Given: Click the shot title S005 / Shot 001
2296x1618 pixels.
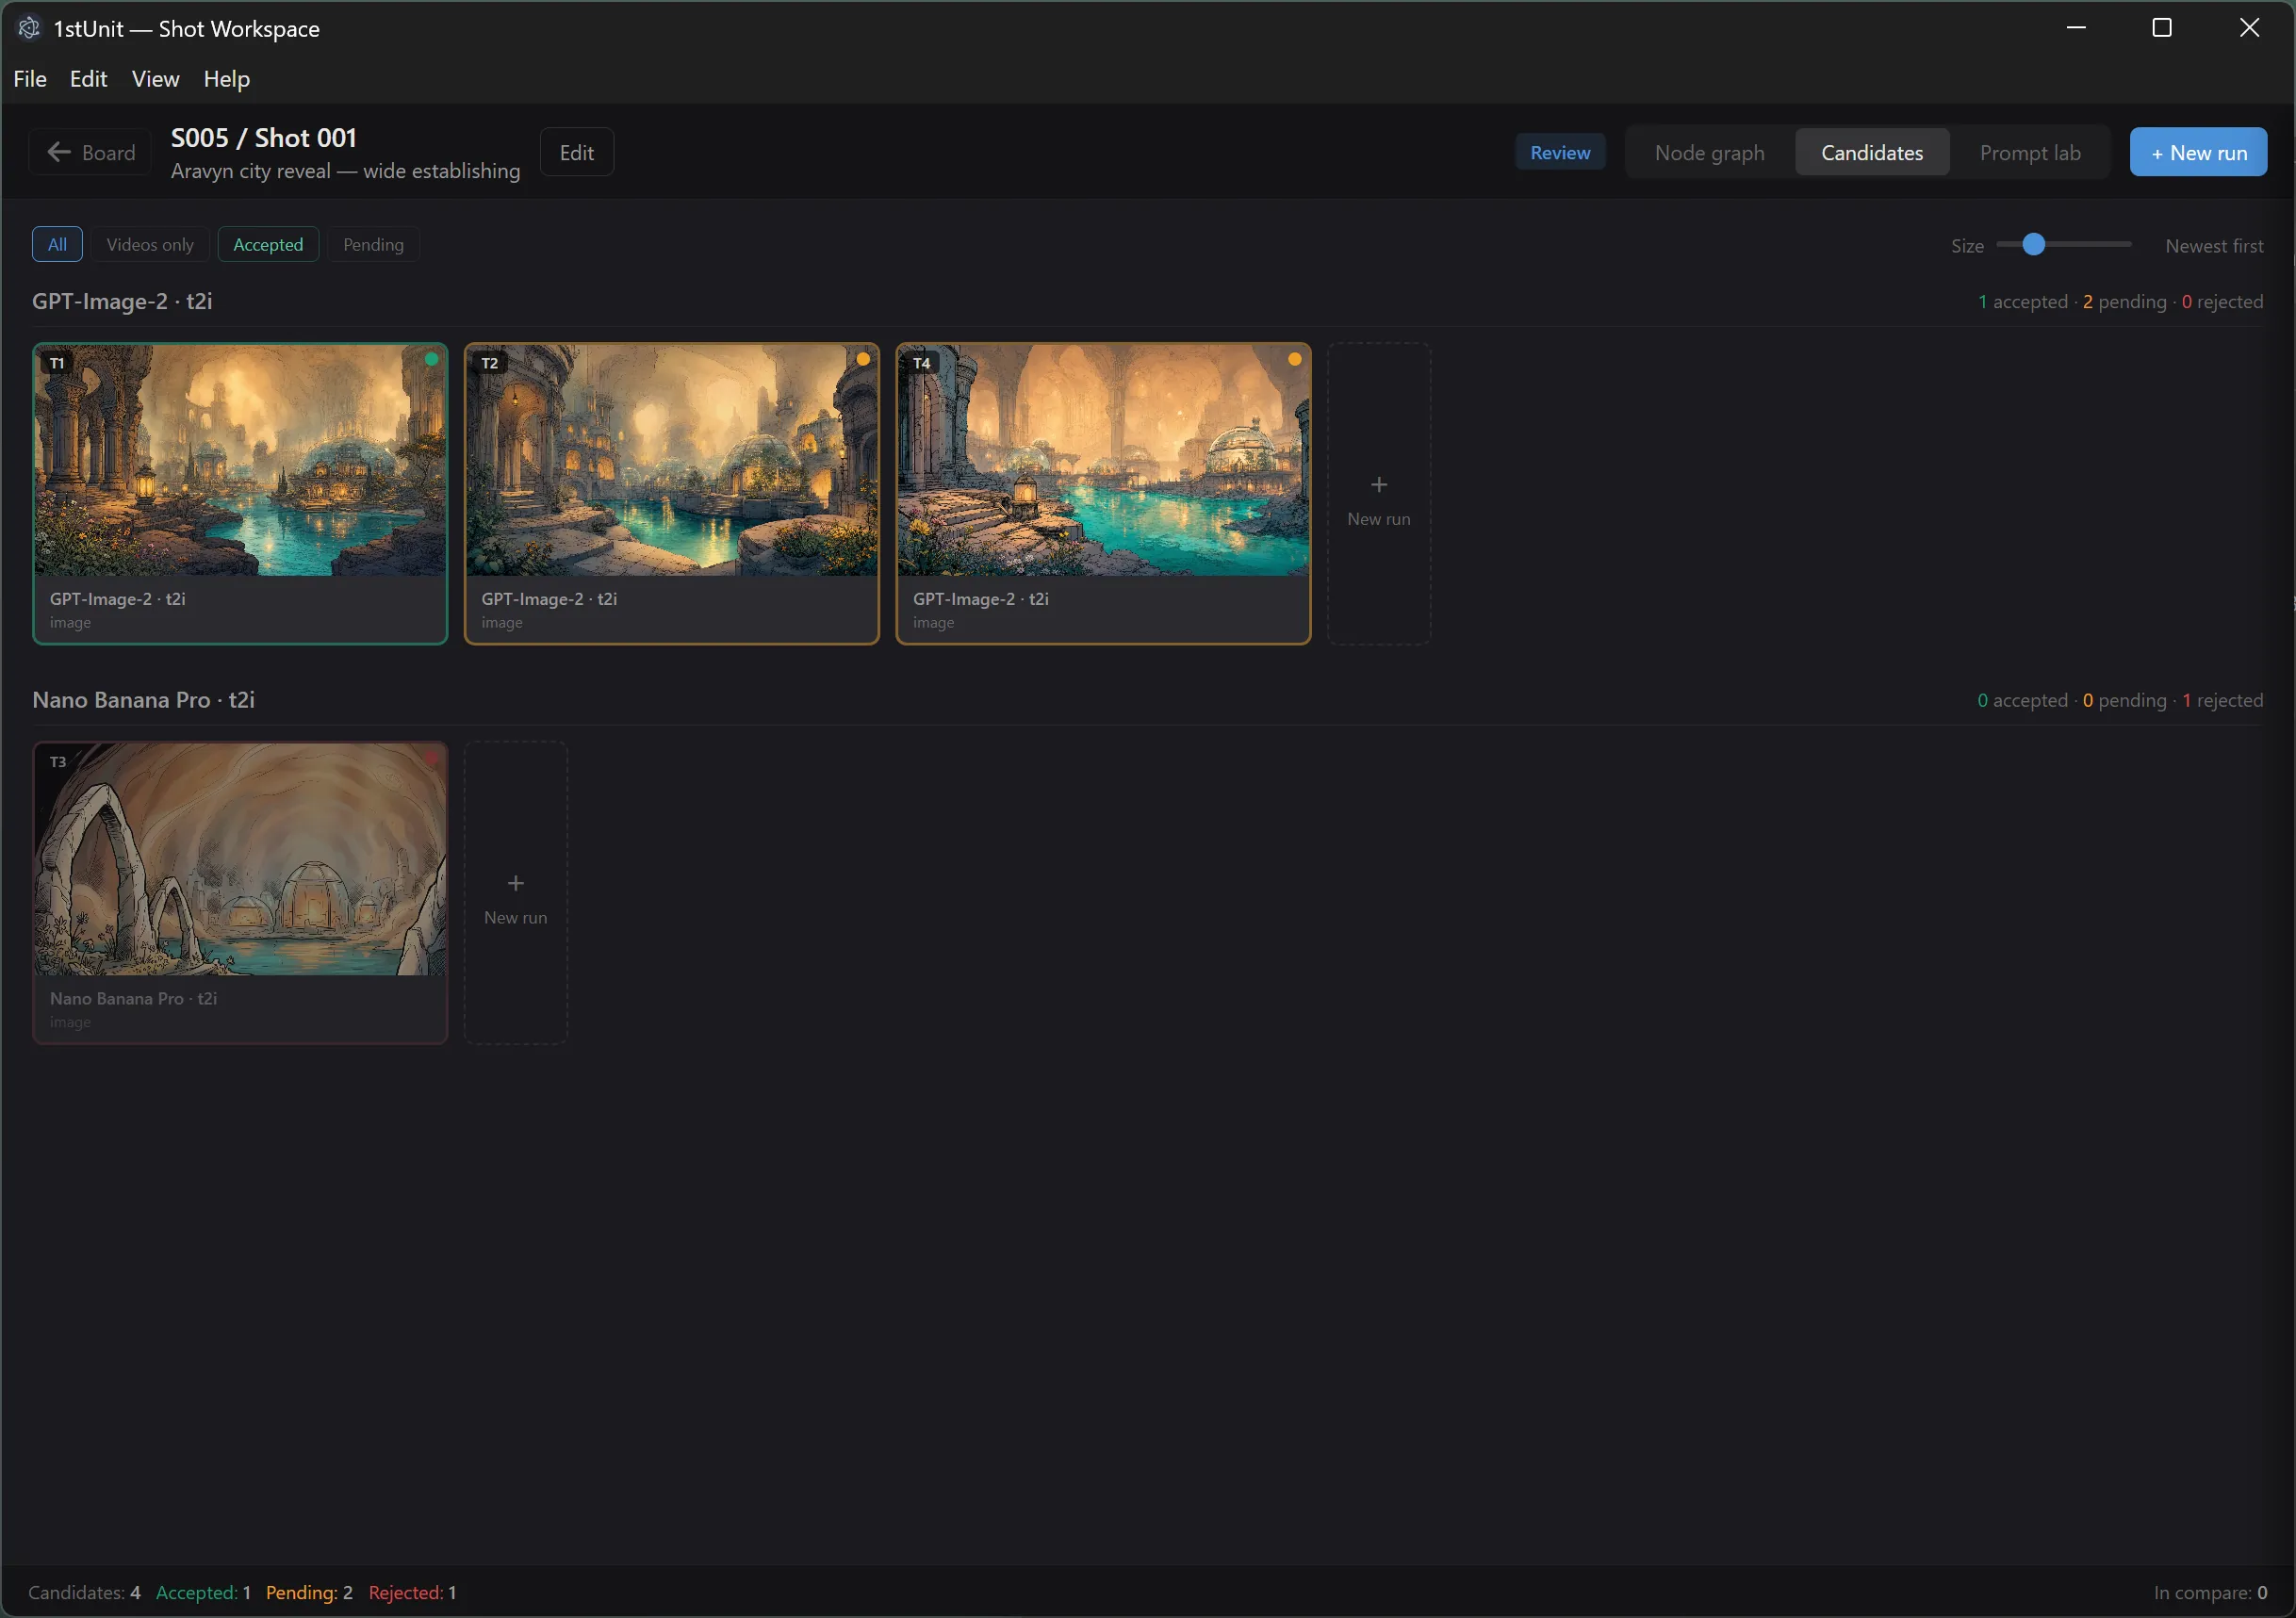Looking at the screenshot, I should (263, 138).
